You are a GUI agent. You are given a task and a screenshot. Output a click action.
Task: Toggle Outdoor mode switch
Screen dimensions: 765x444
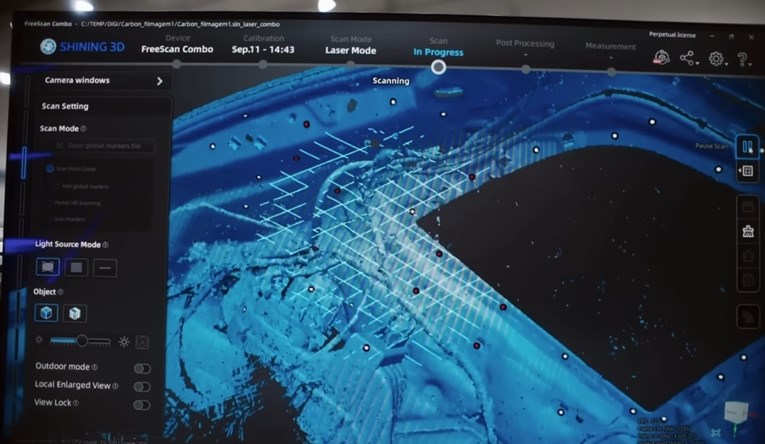[142, 368]
